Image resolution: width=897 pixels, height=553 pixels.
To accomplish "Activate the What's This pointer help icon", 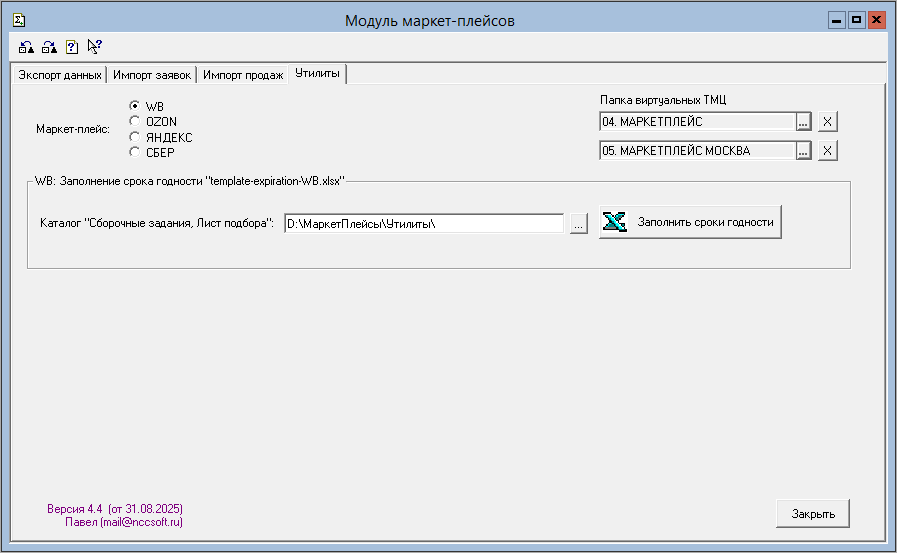I will pyautogui.click(x=95, y=46).
